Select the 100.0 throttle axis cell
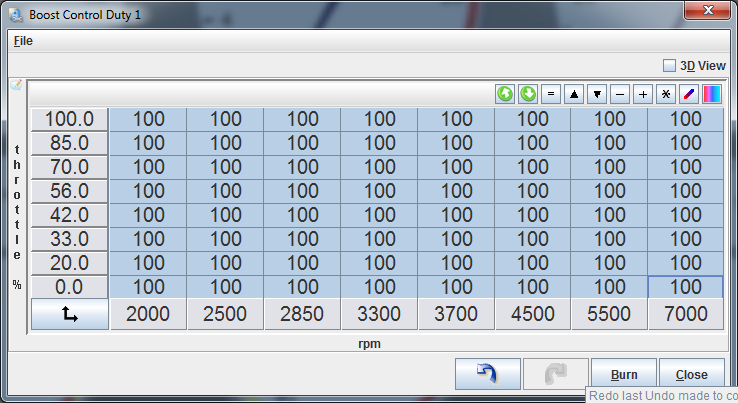 click(70, 119)
